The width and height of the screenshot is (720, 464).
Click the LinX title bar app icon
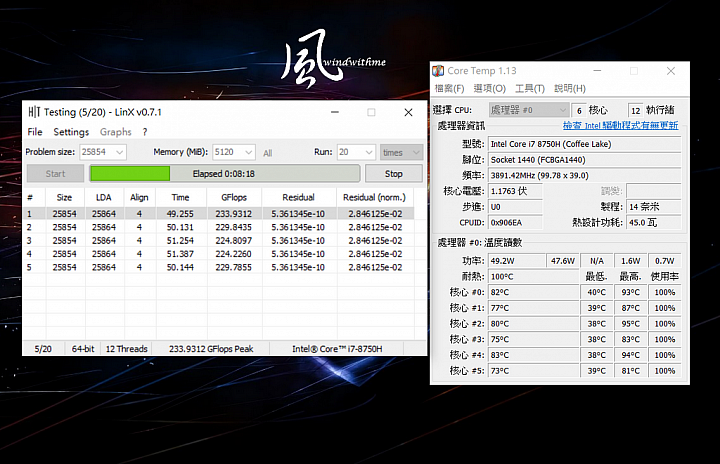[34, 112]
